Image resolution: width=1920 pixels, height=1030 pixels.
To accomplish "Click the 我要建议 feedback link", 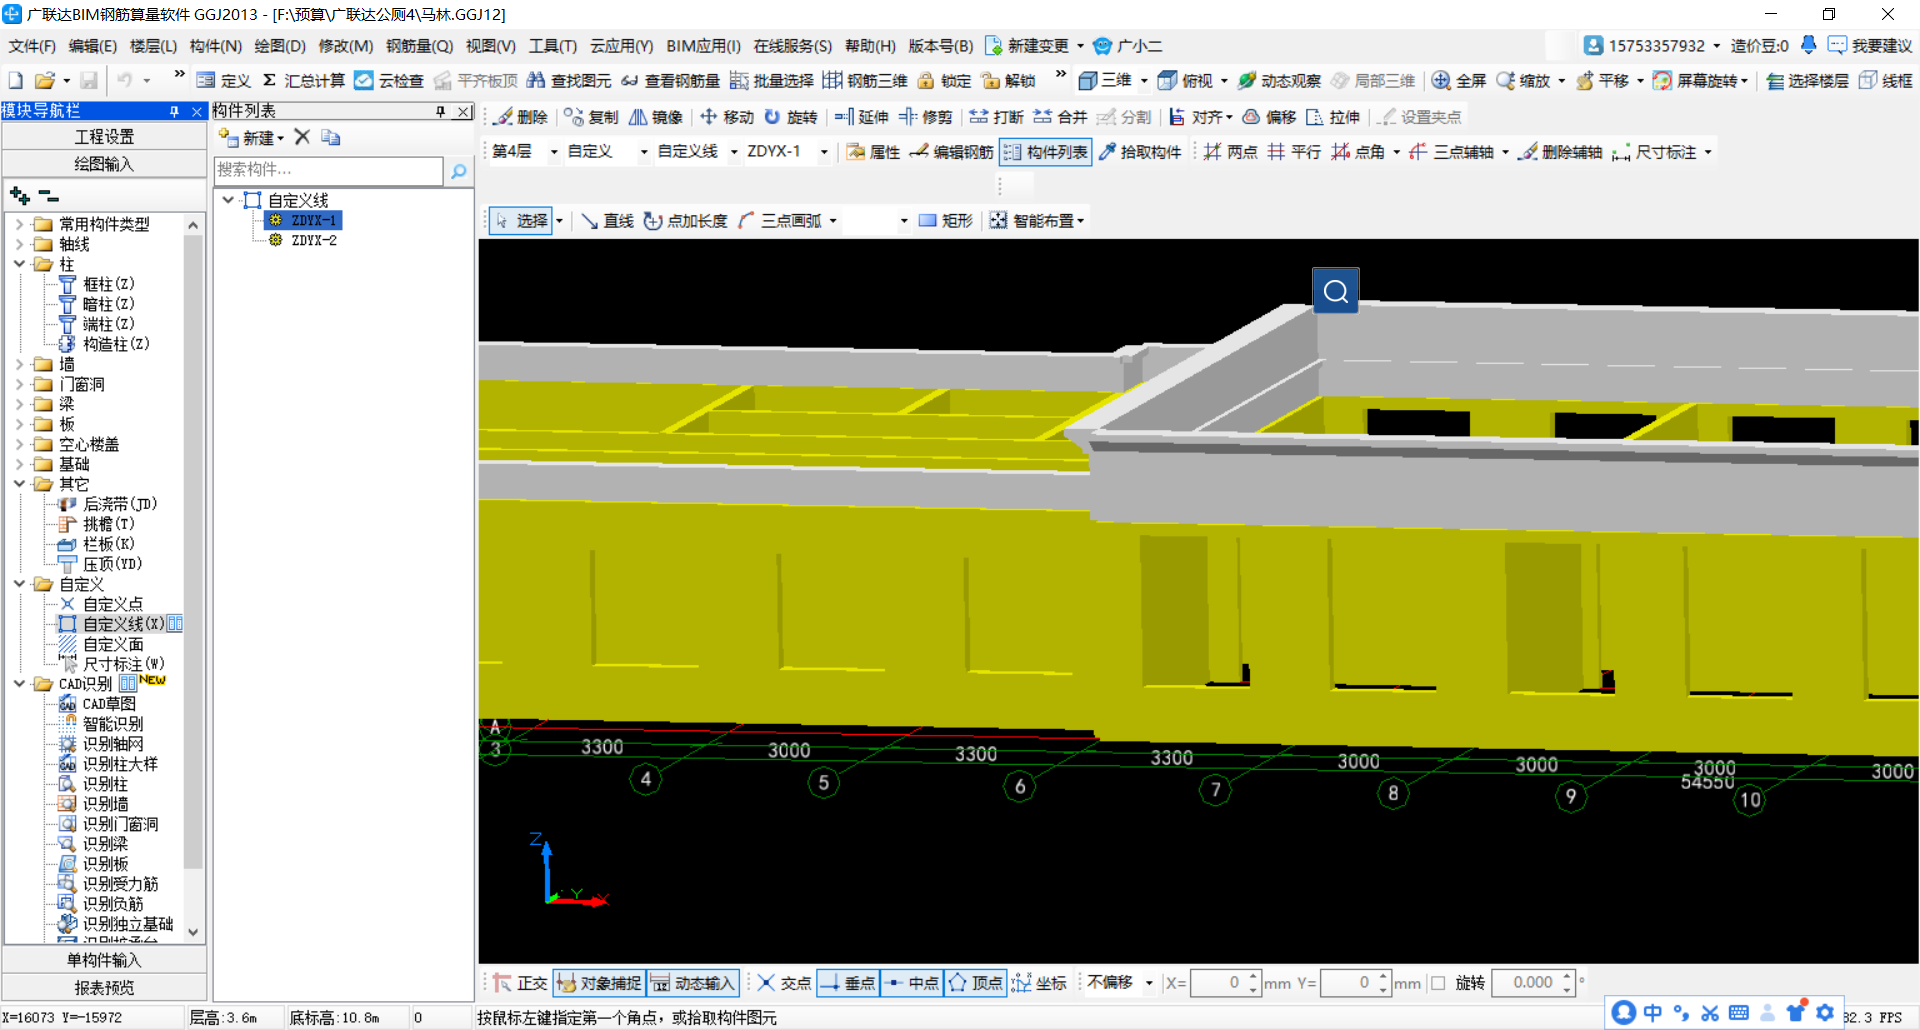I will click(1870, 46).
